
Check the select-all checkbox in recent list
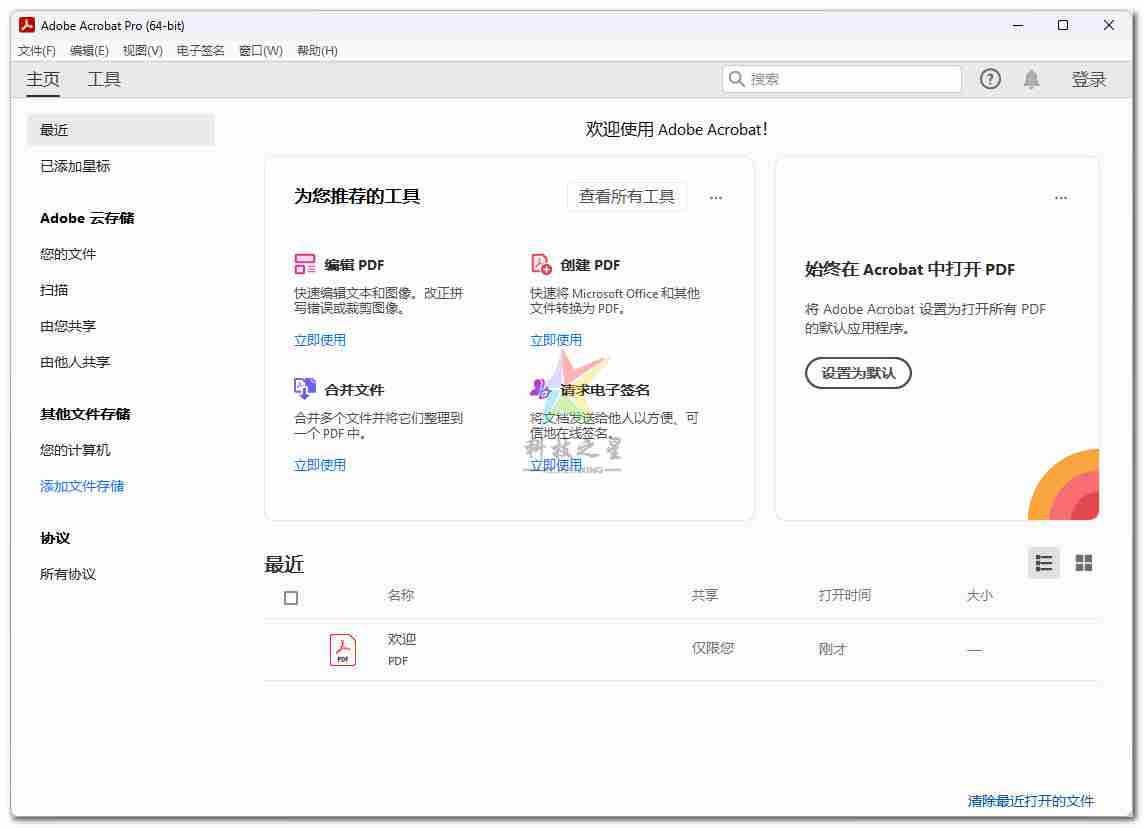291,598
